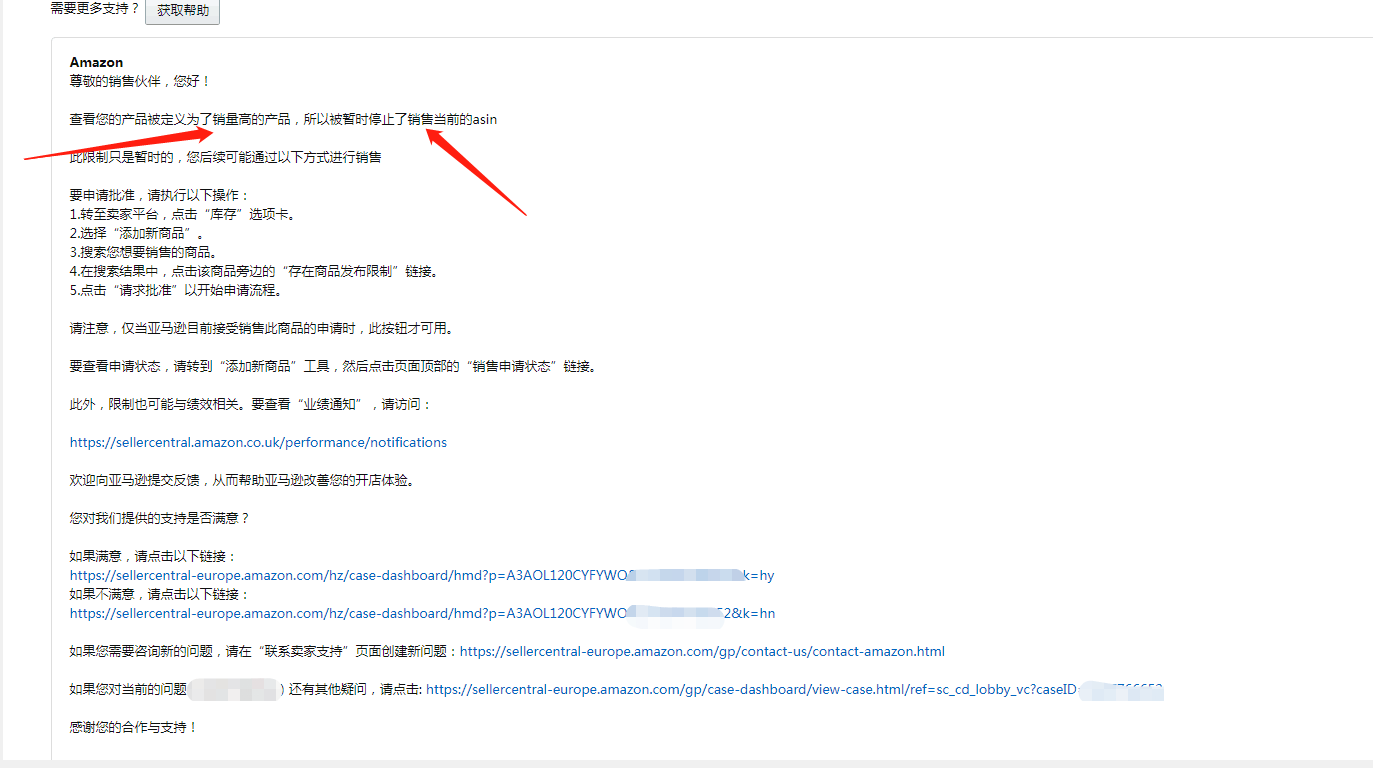This screenshot has height=768, width=1373.
Task: Click the closing 感谢您的合作与支持！
Action: (134, 727)
